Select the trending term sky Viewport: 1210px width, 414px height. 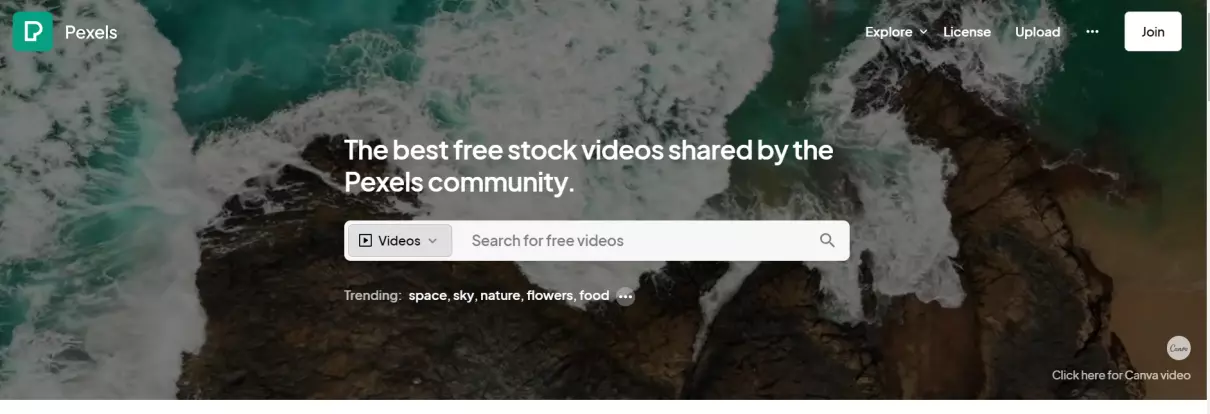(x=463, y=296)
